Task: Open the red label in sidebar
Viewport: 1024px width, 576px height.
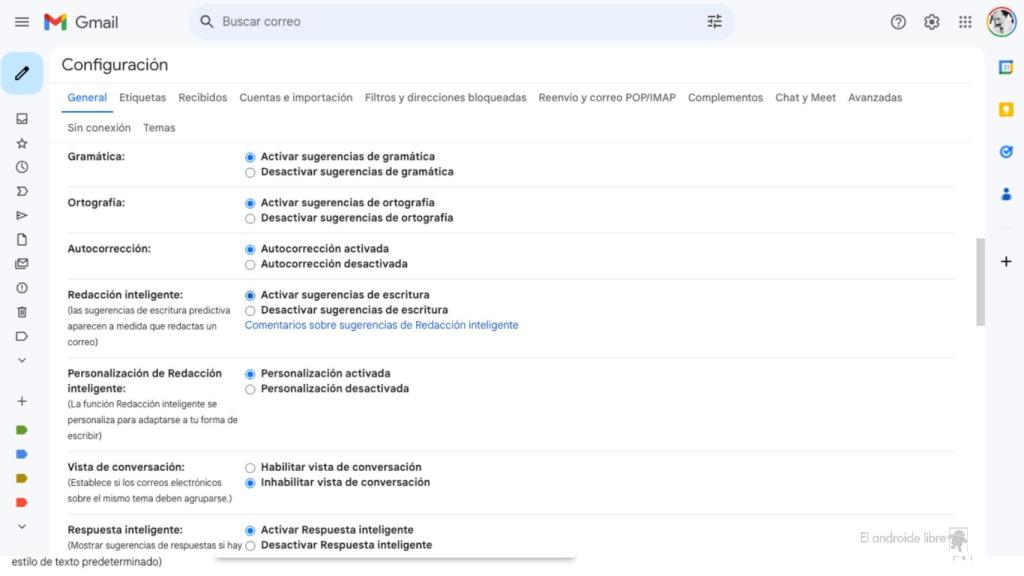Action: point(22,502)
